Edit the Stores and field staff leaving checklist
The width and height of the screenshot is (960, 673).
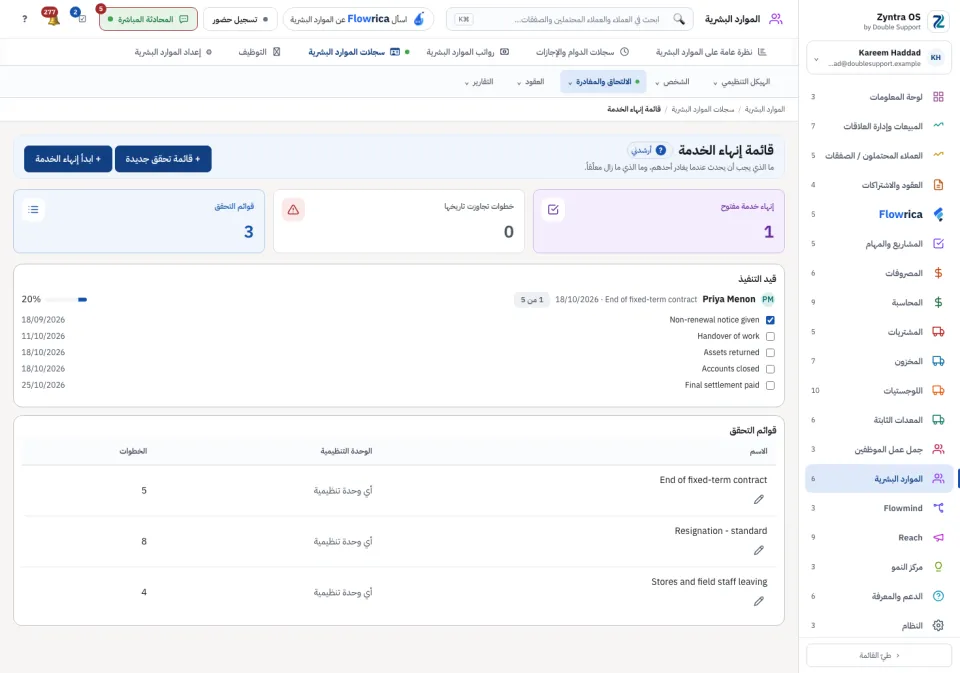point(759,601)
